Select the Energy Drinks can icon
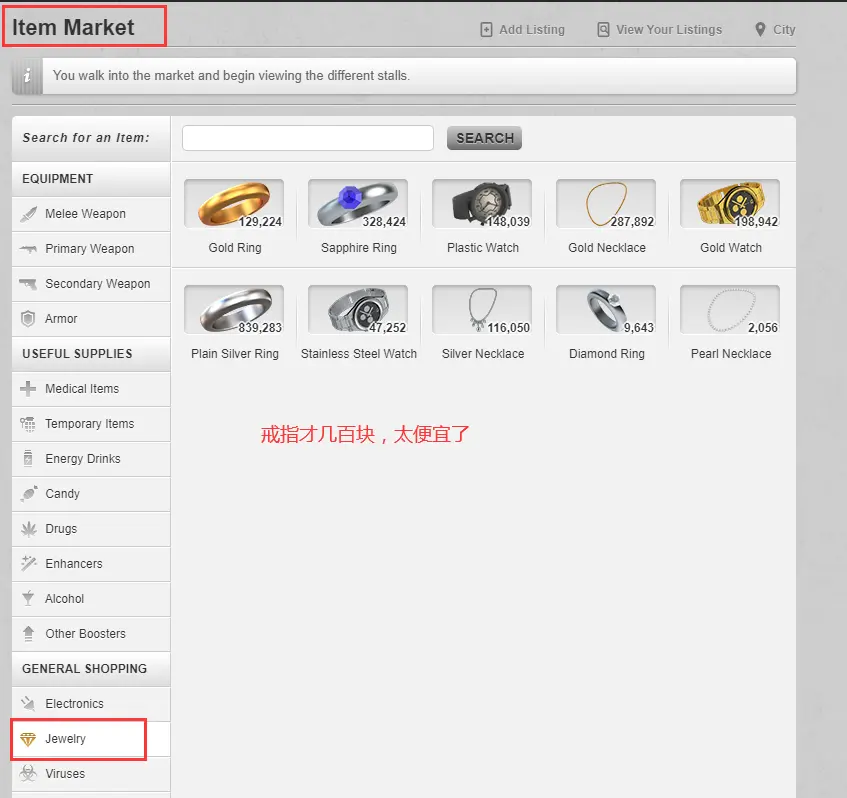This screenshot has height=798, width=847. (28, 459)
